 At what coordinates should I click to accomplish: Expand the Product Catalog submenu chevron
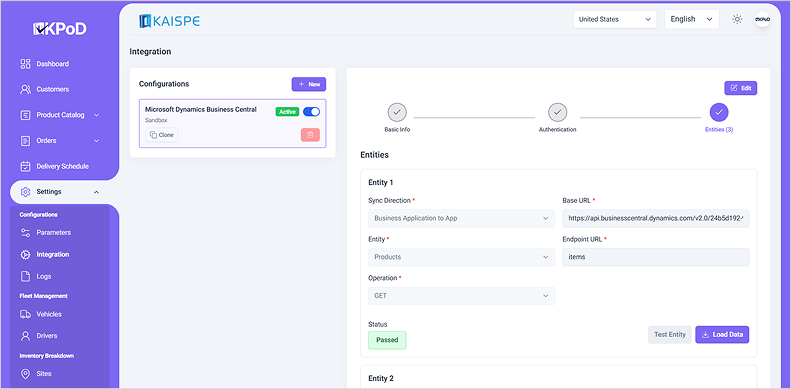[96, 115]
